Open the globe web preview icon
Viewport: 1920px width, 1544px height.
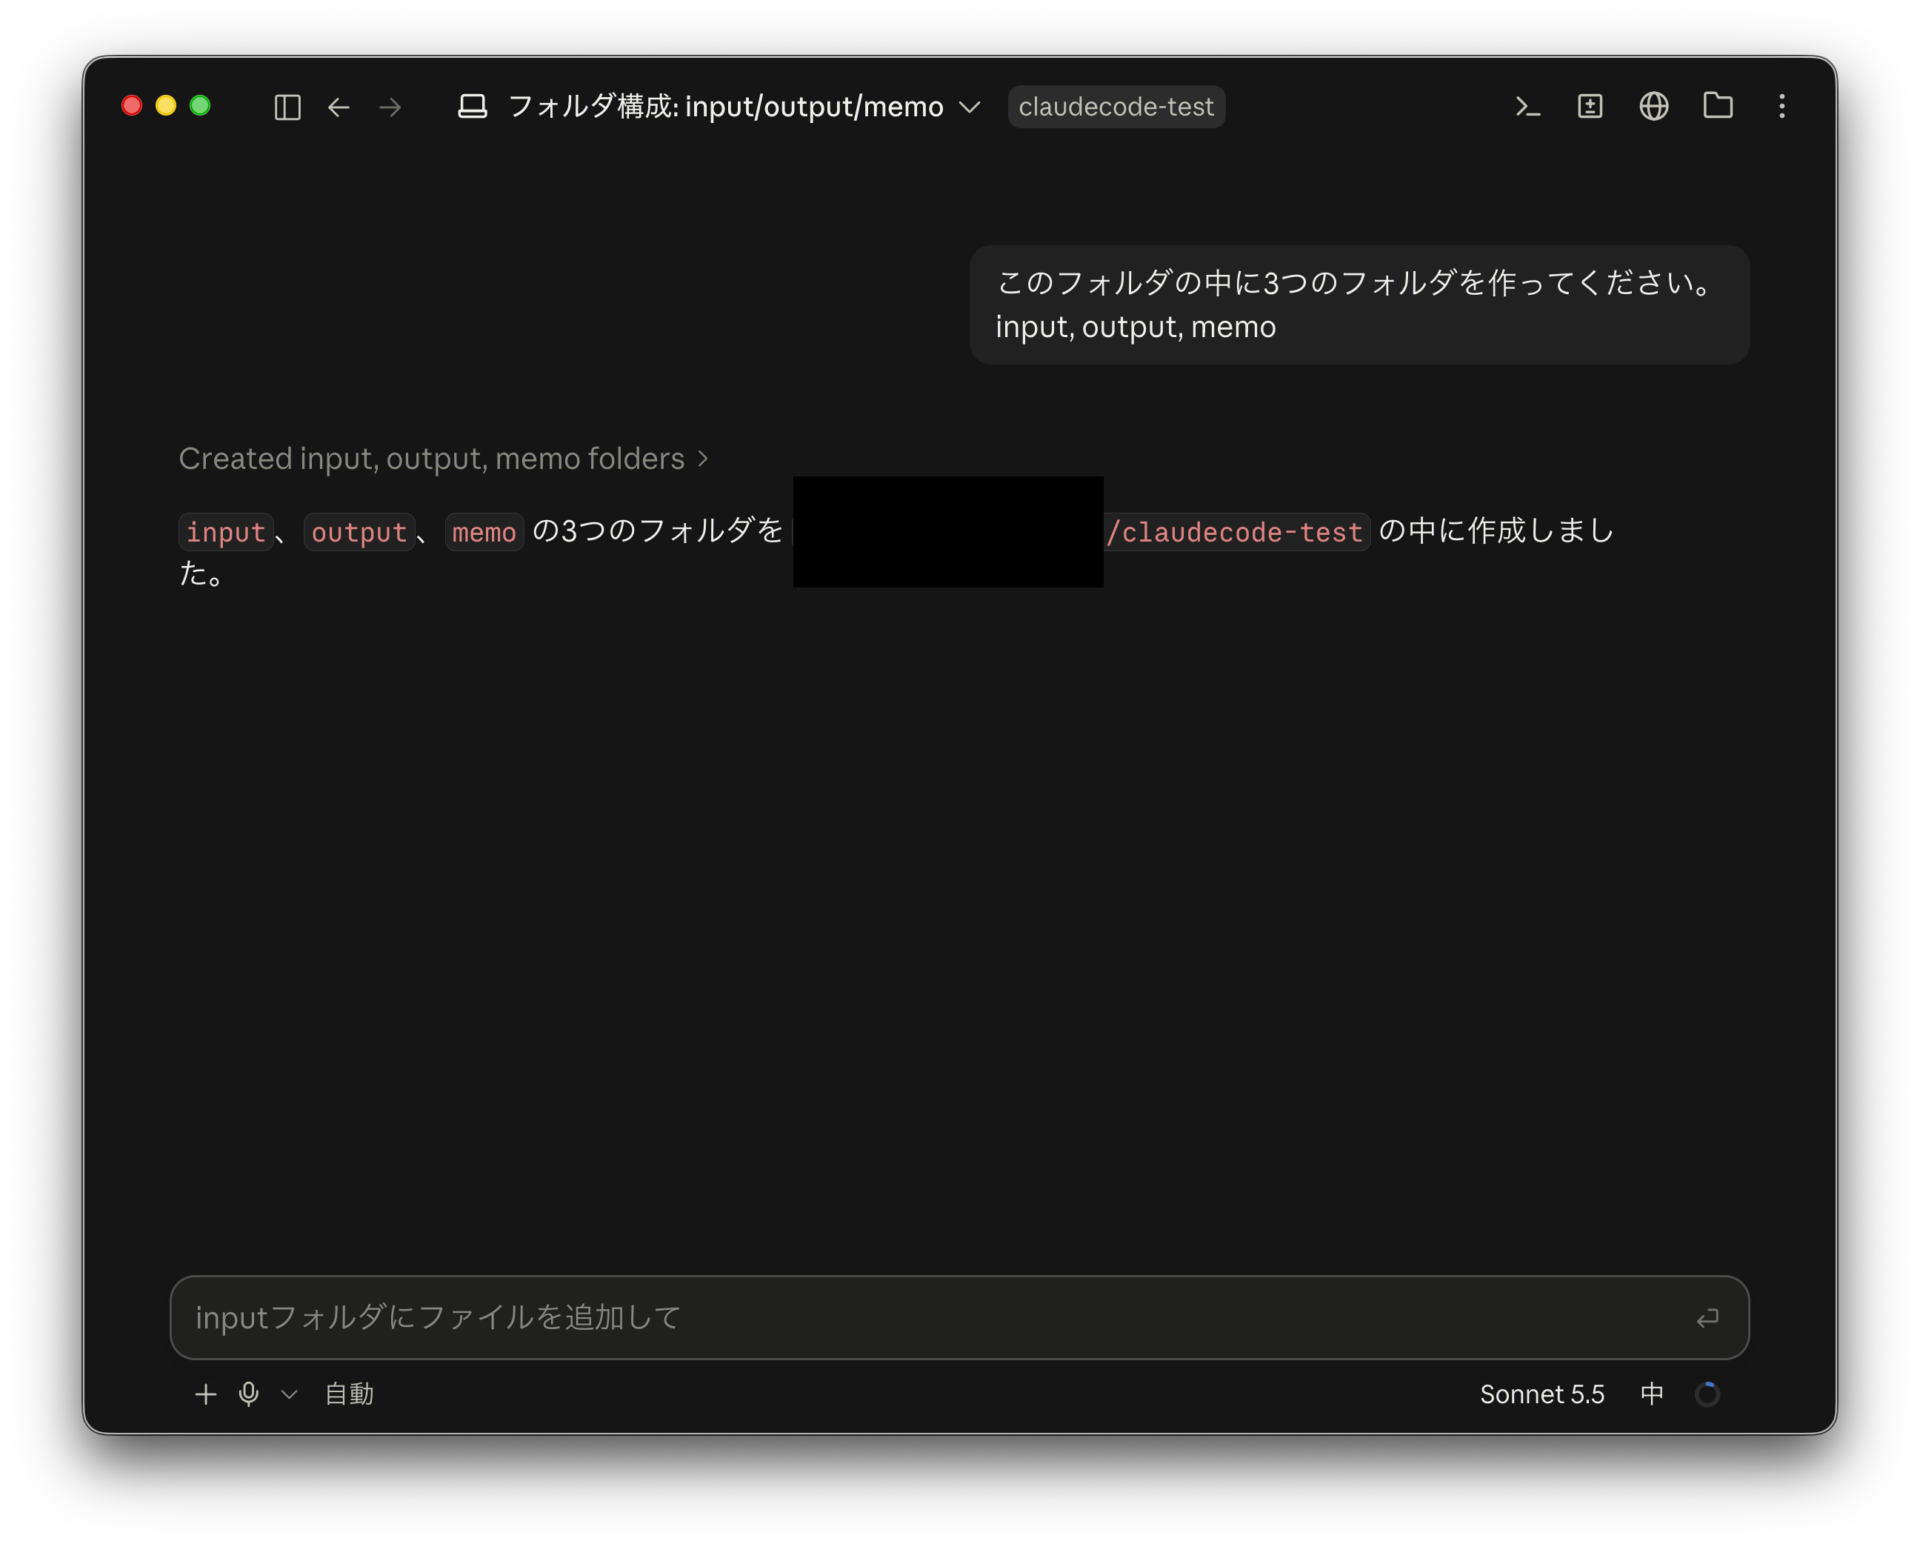pos(1654,106)
